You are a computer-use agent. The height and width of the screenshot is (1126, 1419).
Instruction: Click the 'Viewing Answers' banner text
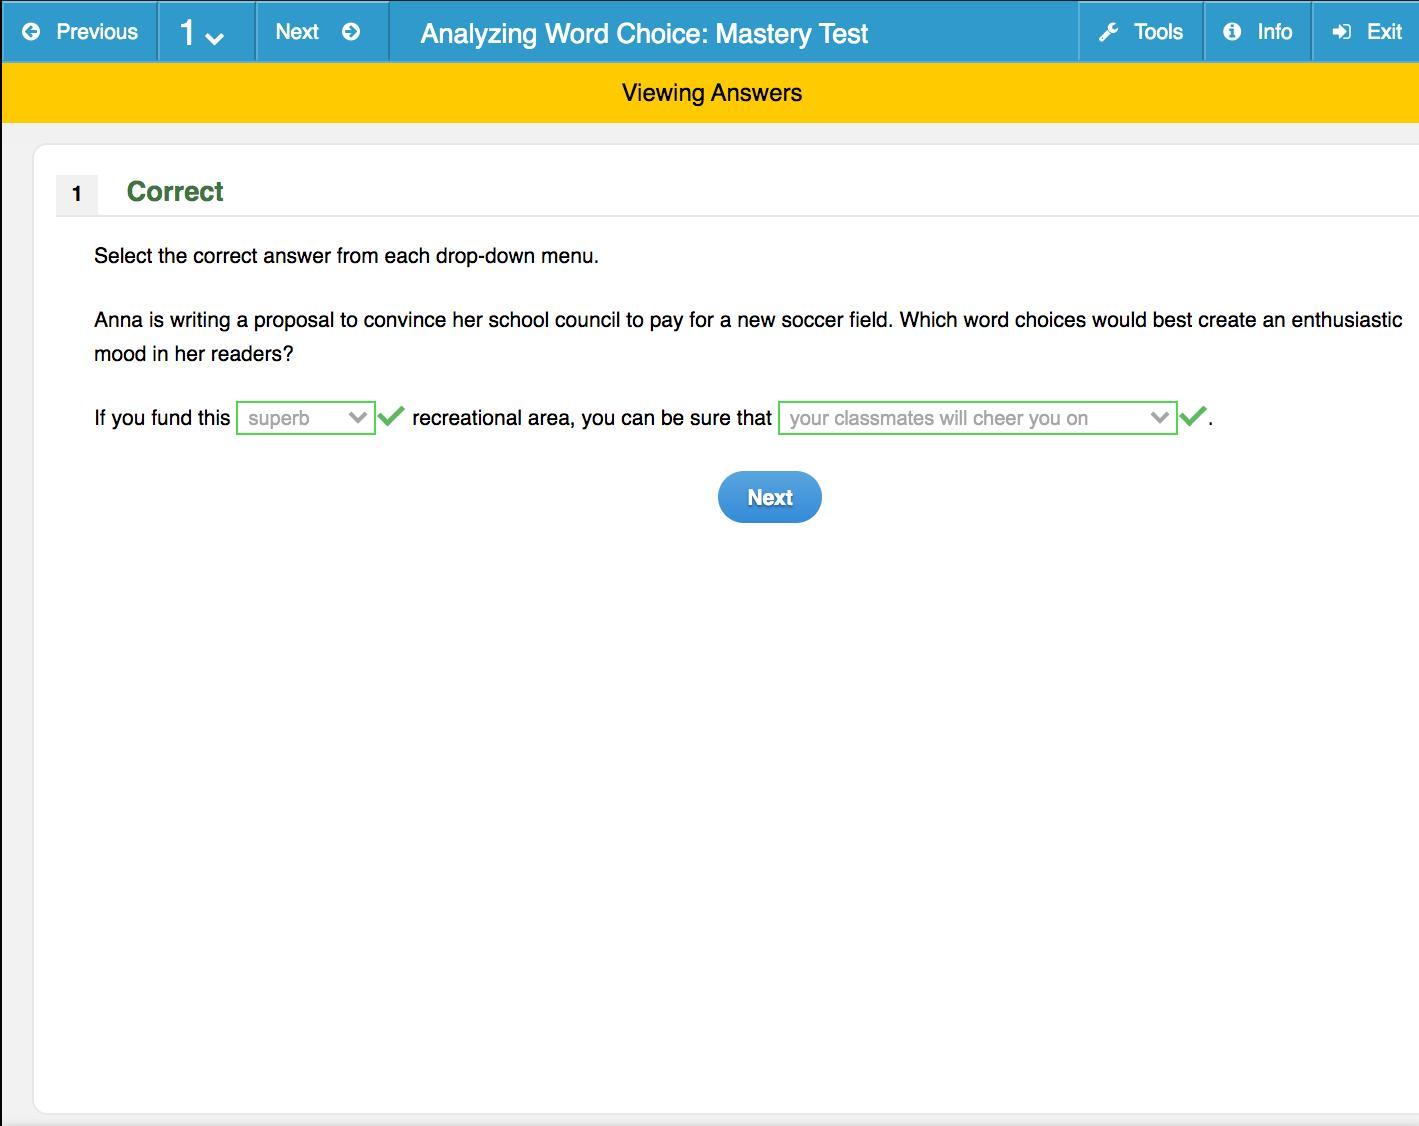[712, 93]
